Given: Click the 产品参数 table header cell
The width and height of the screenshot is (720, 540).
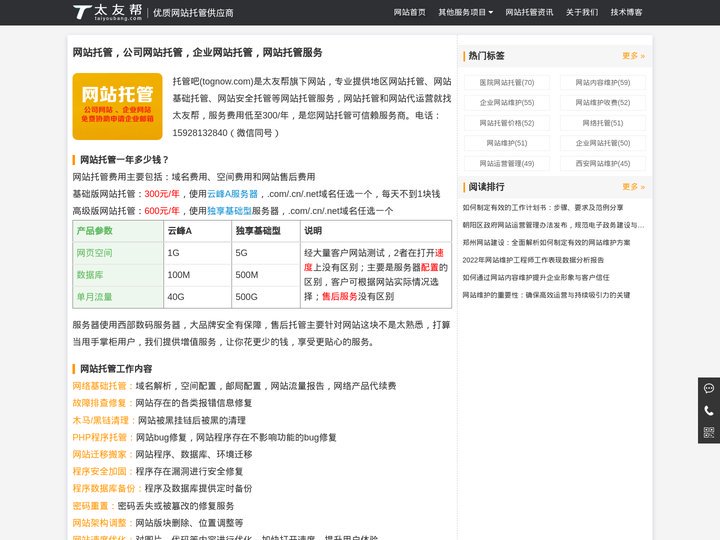Looking at the screenshot, I should coord(118,231).
